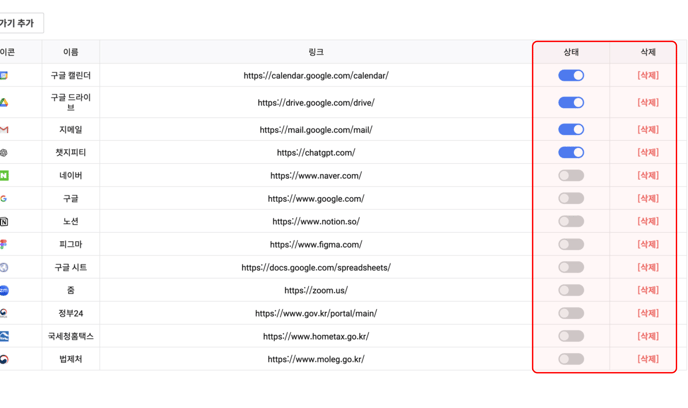The height and width of the screenshot is (408, 688).
Task: Turn on the 법제처 status toggle
Action: (571, 359)
